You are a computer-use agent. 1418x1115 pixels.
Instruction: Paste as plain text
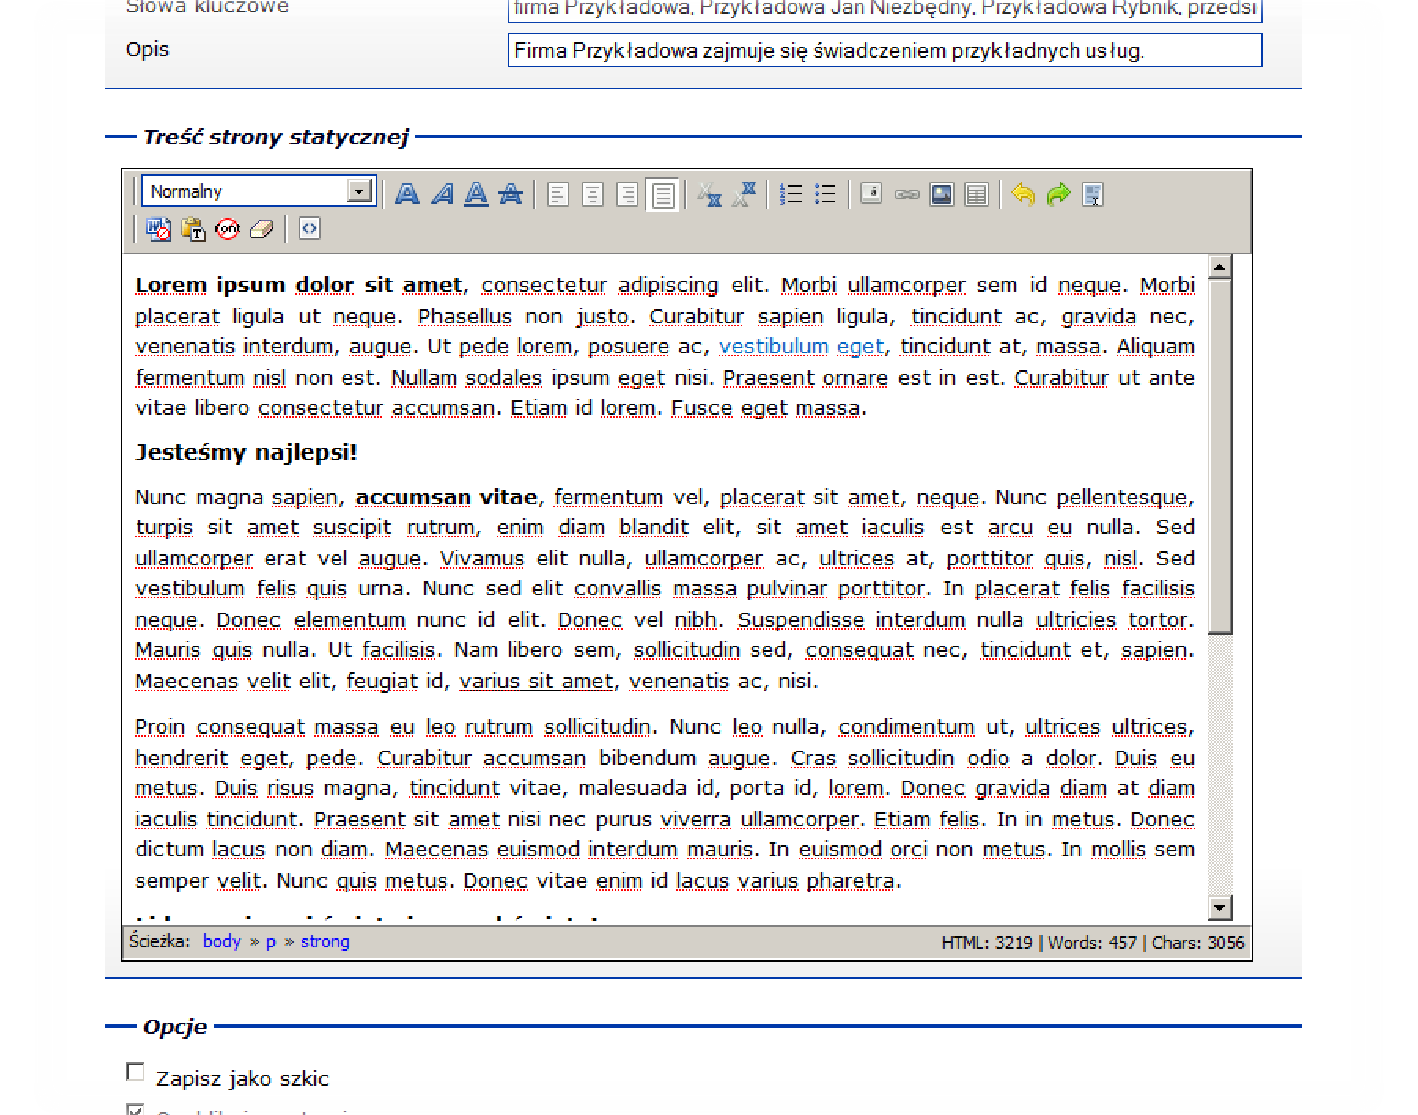193,229
